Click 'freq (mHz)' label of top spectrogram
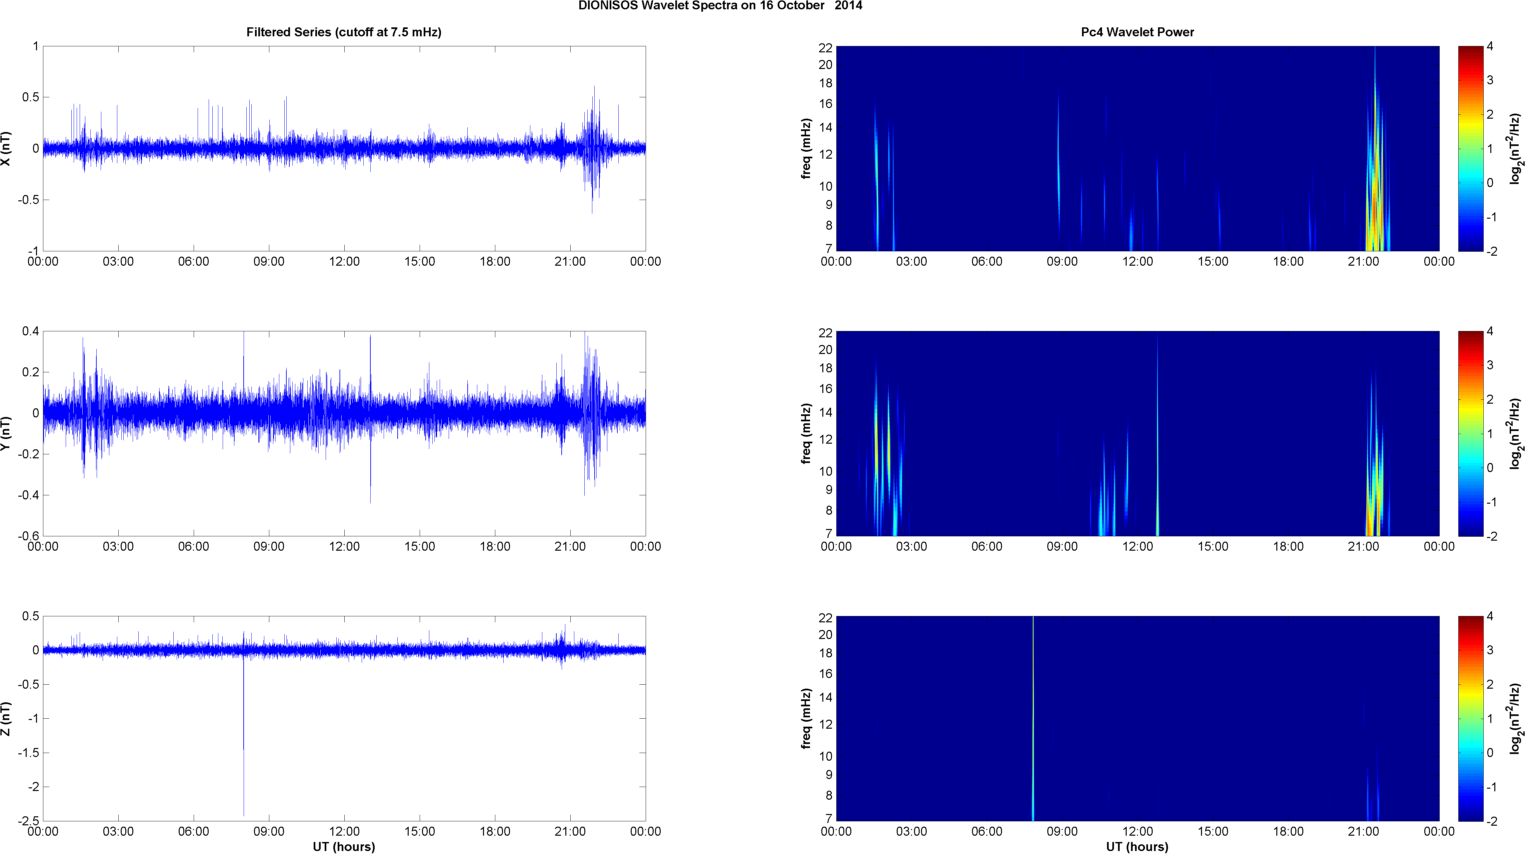This screenshot has height=854, width=1525. (806, 148)
